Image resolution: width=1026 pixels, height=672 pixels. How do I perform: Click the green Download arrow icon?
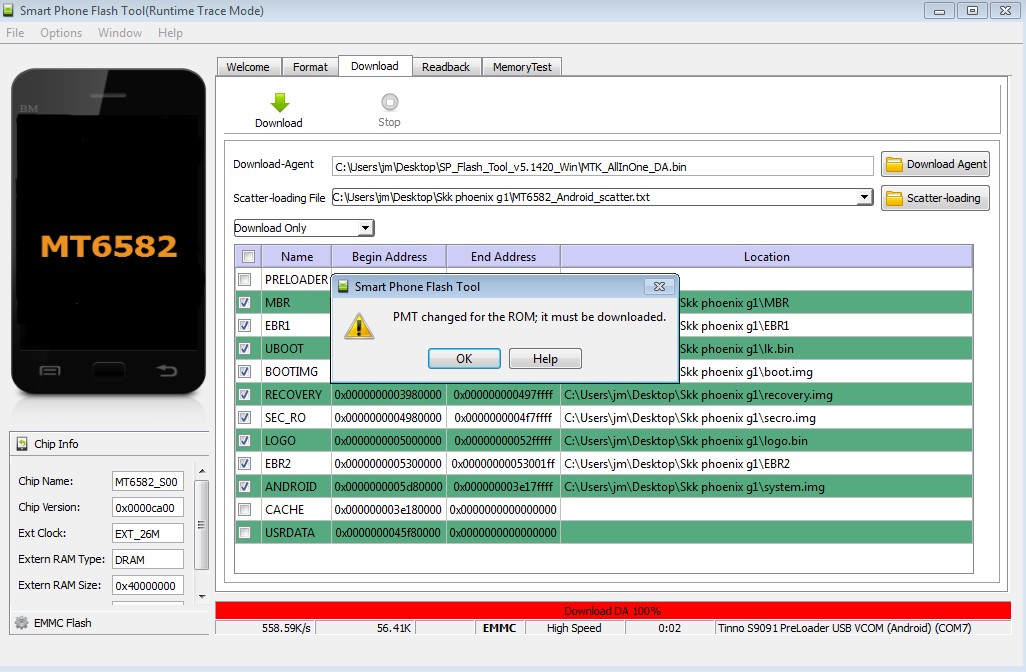pos(279,103)
